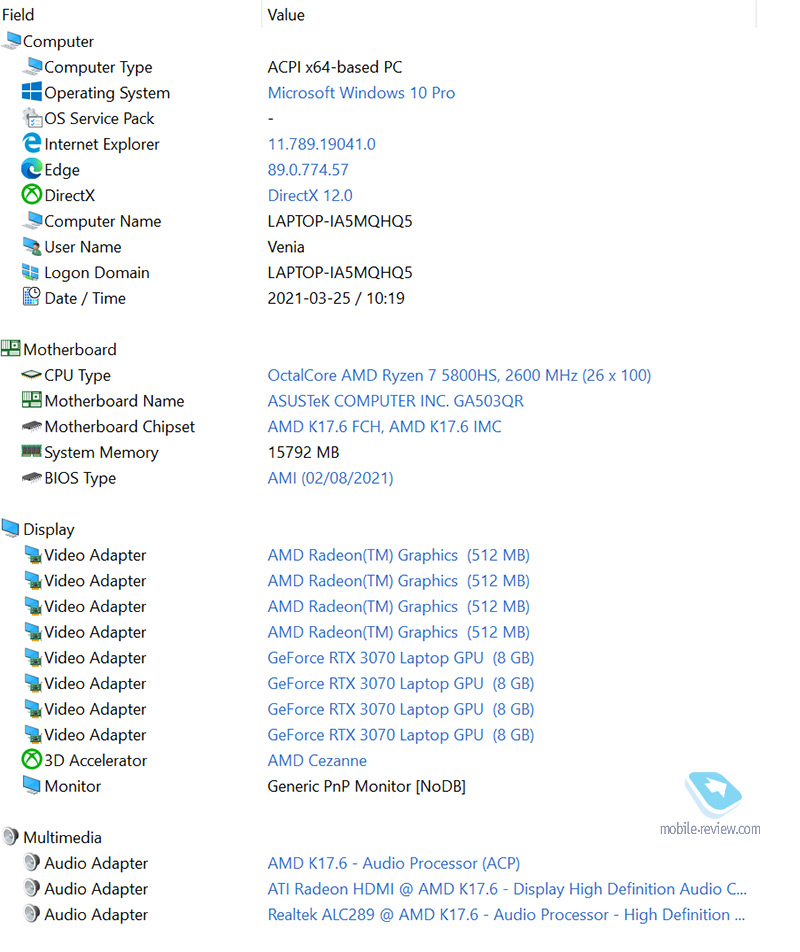Click the CPU Type chip icon
Image resolution: width=800 pixels, height=952 pixels.
[32, 375]
